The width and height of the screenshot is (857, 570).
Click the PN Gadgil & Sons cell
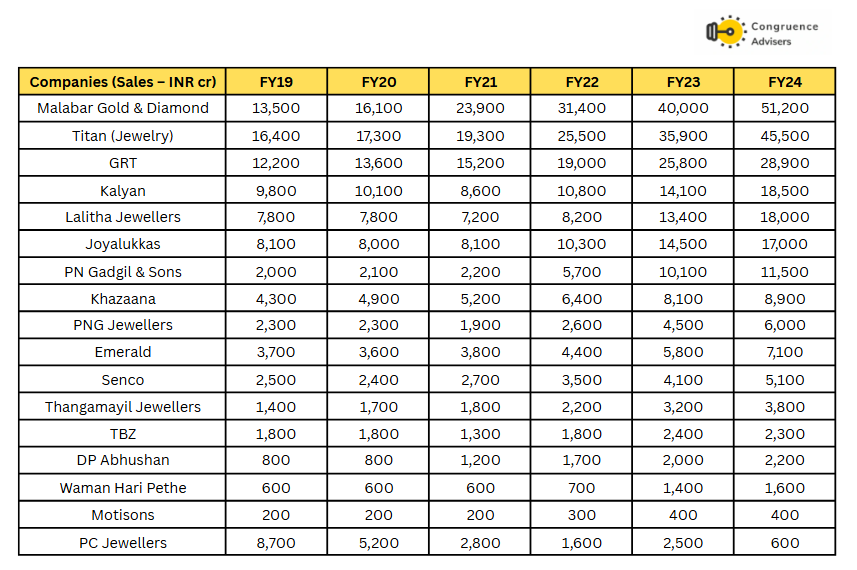click(x=122, y=272)
